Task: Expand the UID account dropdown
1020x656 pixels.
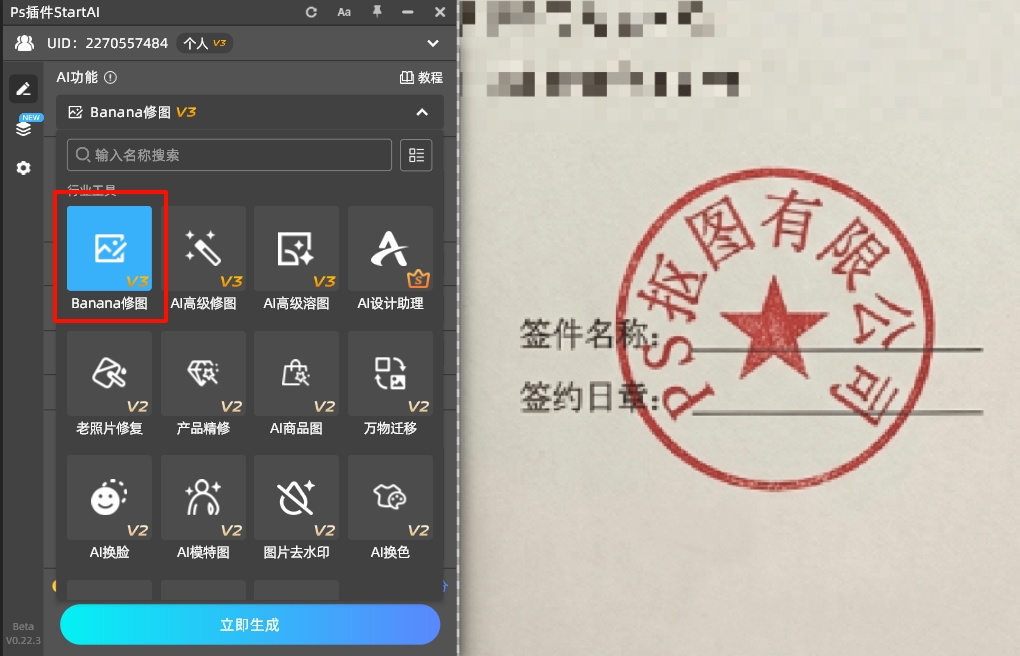Action: 432,43
